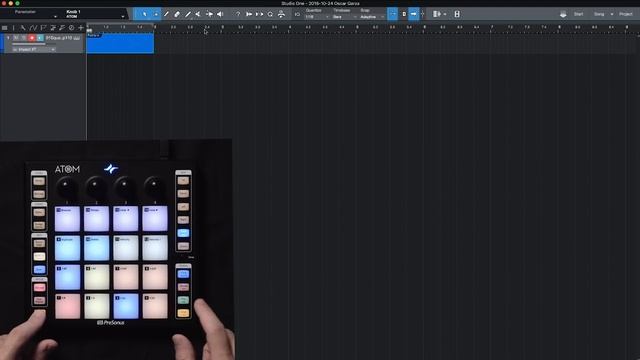Minimize the window with yellow button

pyautogui.click(x=11, y=3)
